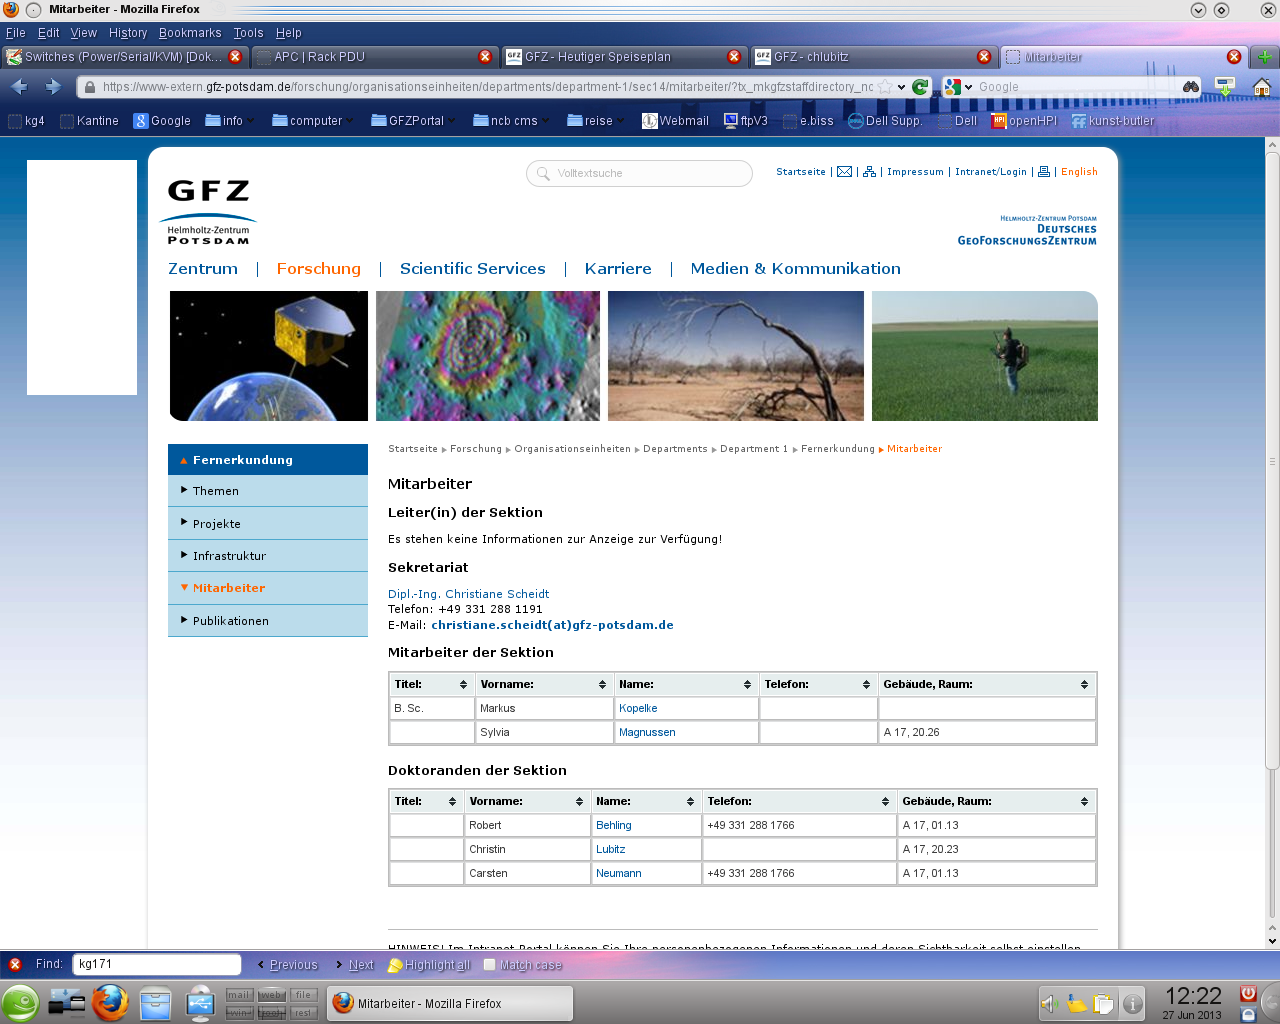The height and width of the screenshot is (1024, 1280).
Task: Close the 'GFZ - Heutiger Speiseplan' tab
Action: point(734,57)
